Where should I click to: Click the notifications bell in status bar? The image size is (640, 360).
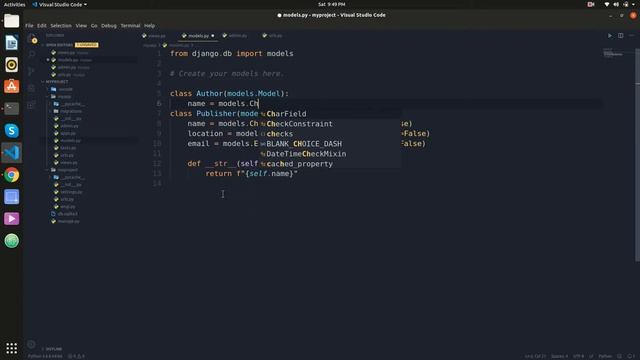[631, 356]
